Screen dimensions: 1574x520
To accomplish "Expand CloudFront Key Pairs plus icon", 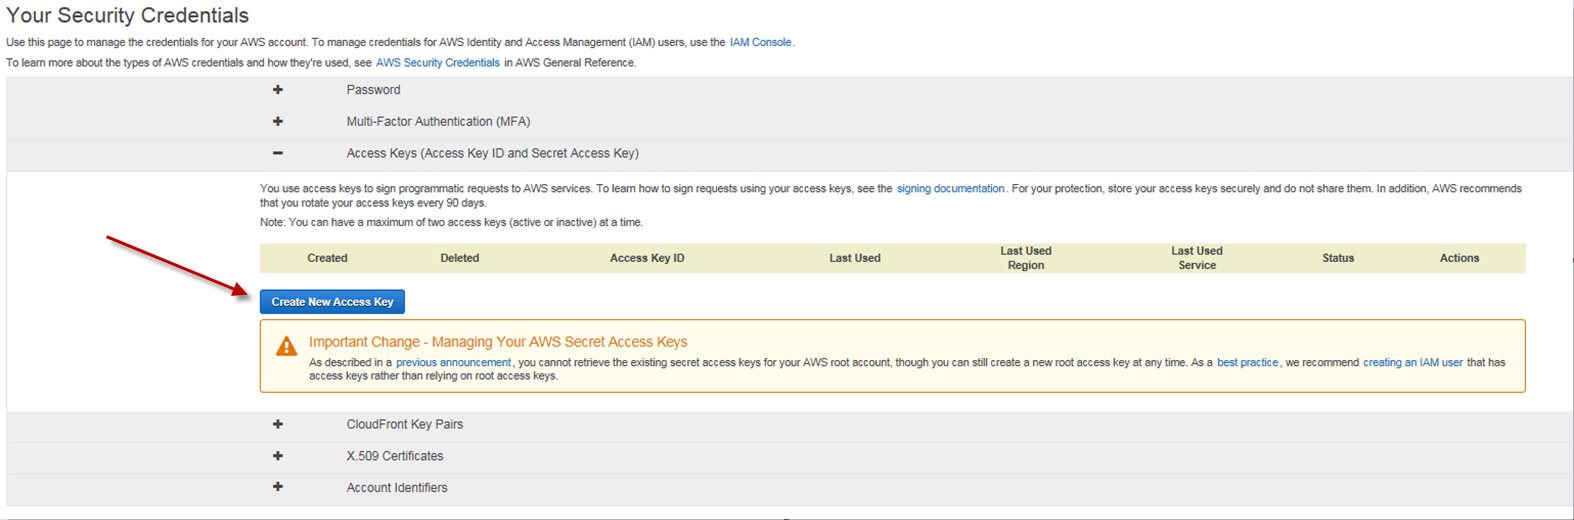I will [278, 424].
